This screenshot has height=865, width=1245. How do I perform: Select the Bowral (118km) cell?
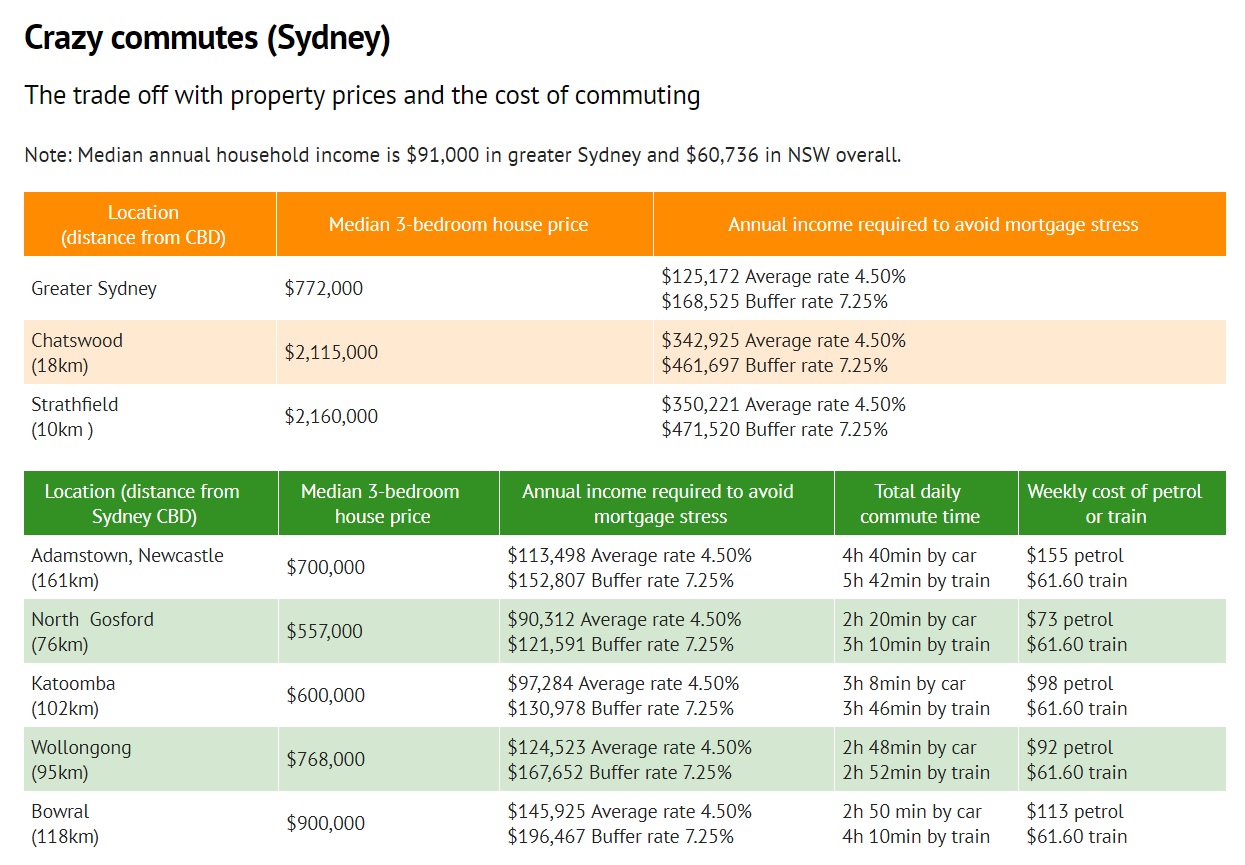pos(151,824)
